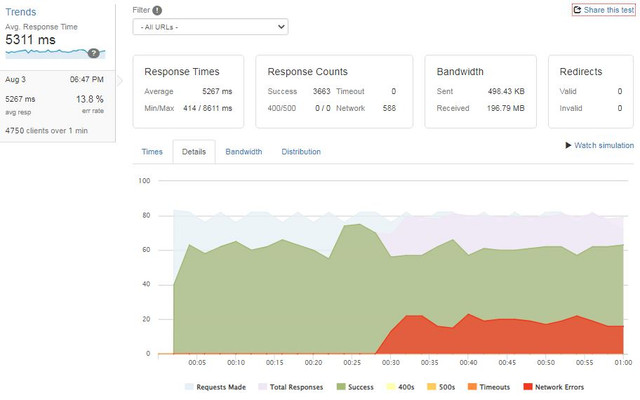Click the 13.8 % error rate value
This screenshot has width=640, height=400.
click(x=90, y=99)
